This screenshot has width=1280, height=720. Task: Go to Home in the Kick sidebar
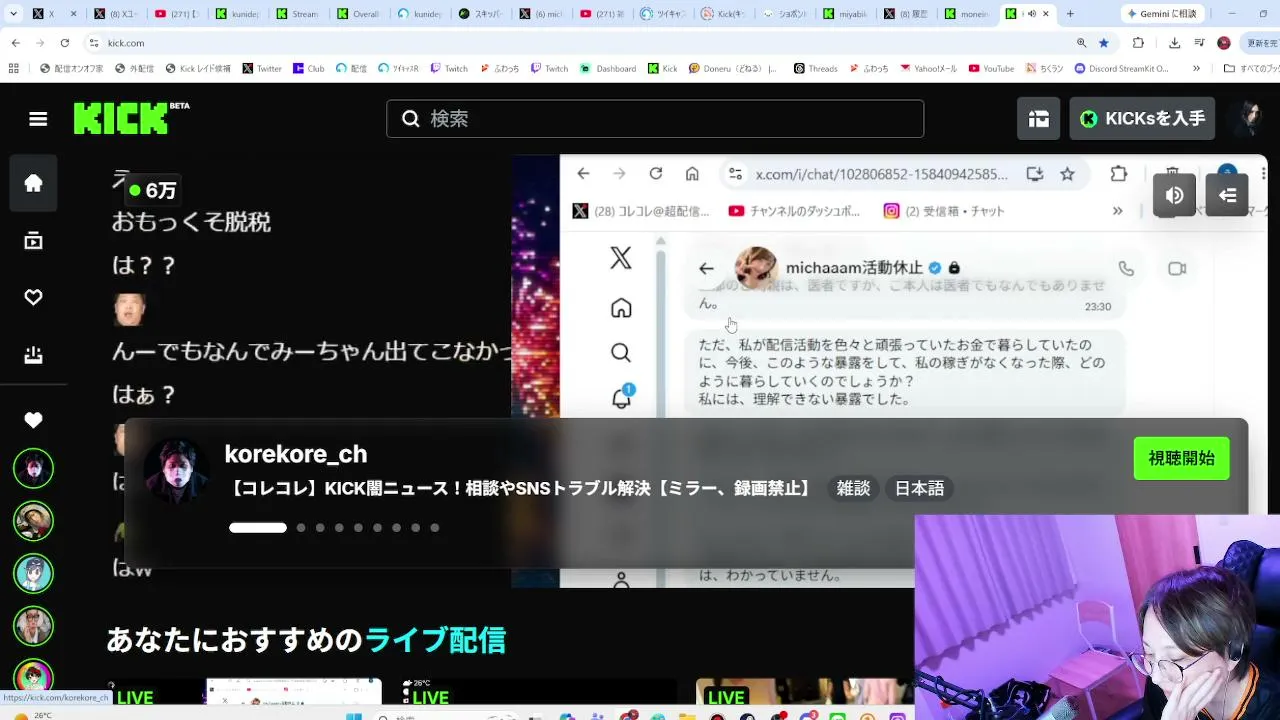(34, 183)
